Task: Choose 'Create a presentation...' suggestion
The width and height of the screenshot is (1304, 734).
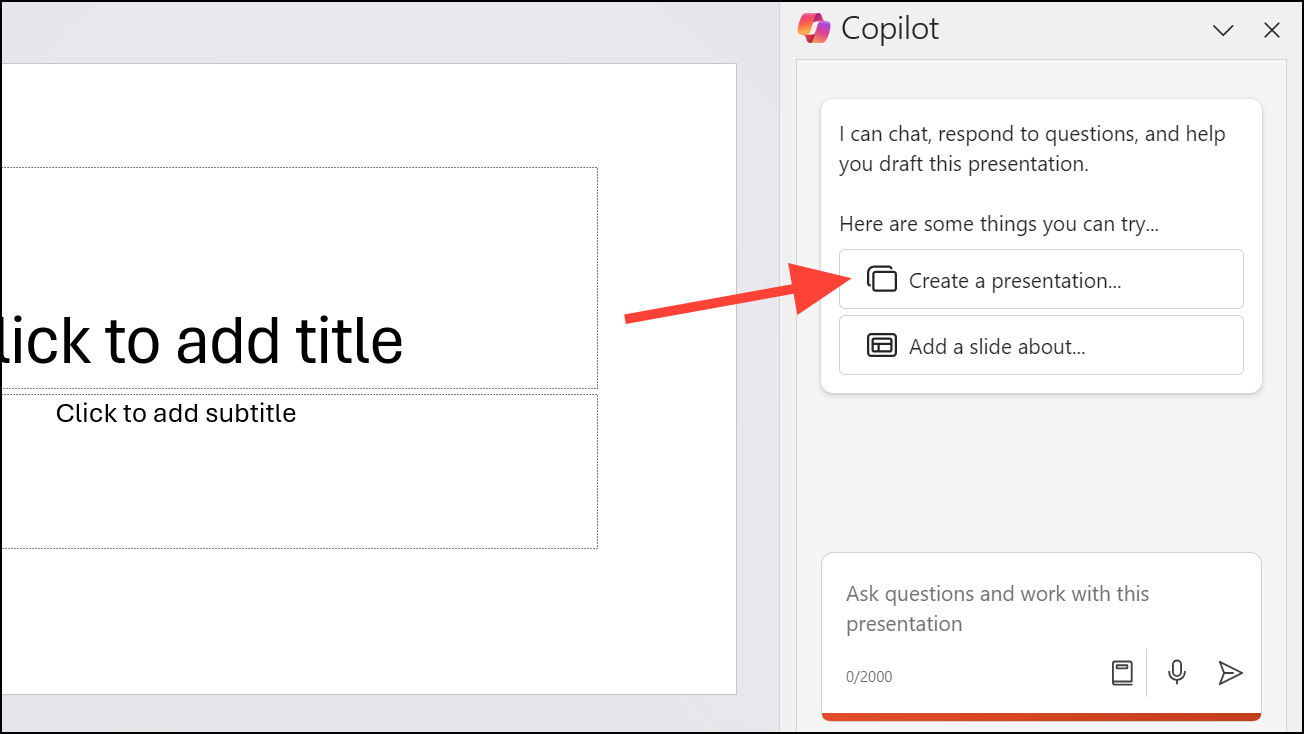Action: (1041, 279)
